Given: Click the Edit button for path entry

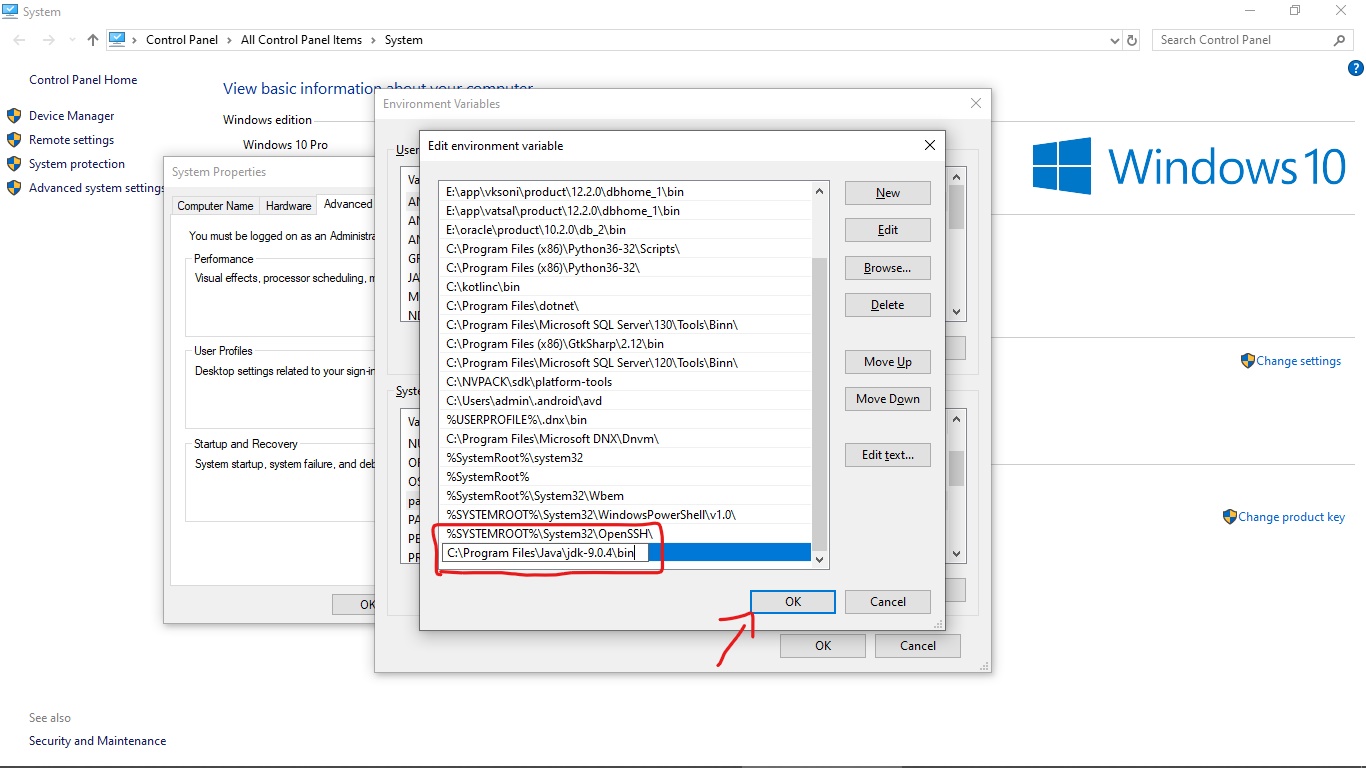Looking at the screenshot, I should (x=888, y=230).
